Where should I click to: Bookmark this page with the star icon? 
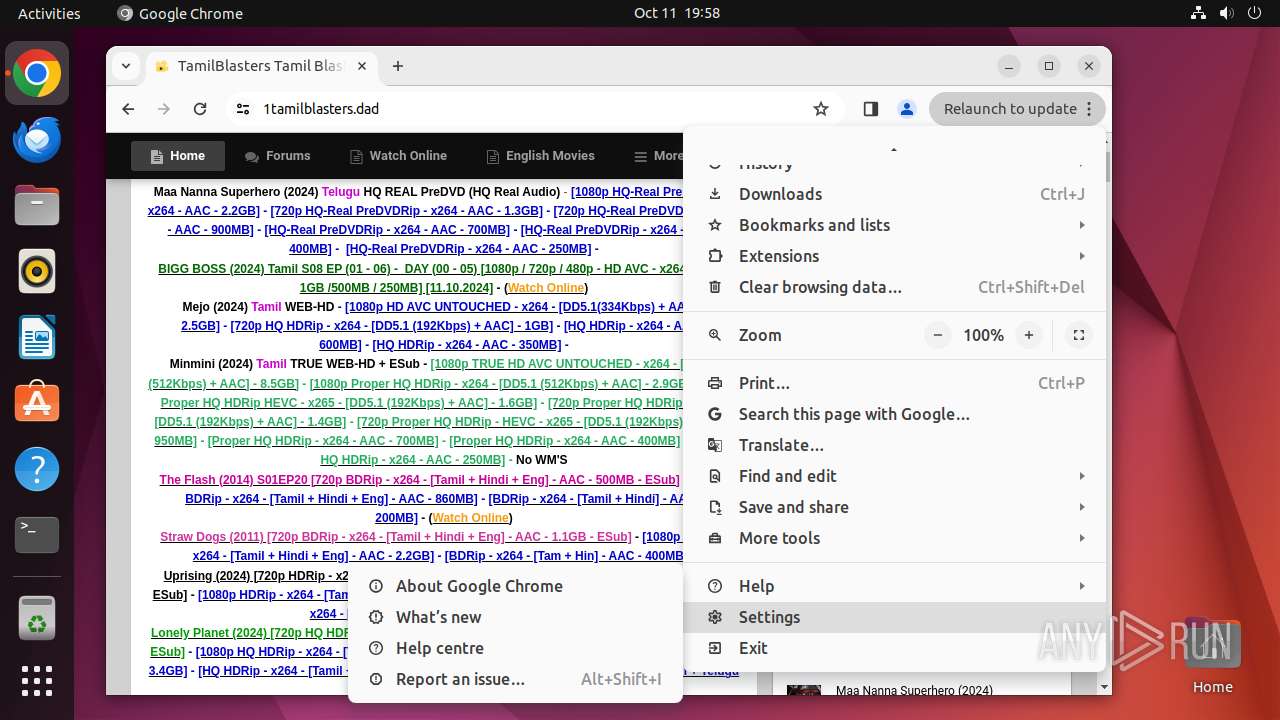821,109
